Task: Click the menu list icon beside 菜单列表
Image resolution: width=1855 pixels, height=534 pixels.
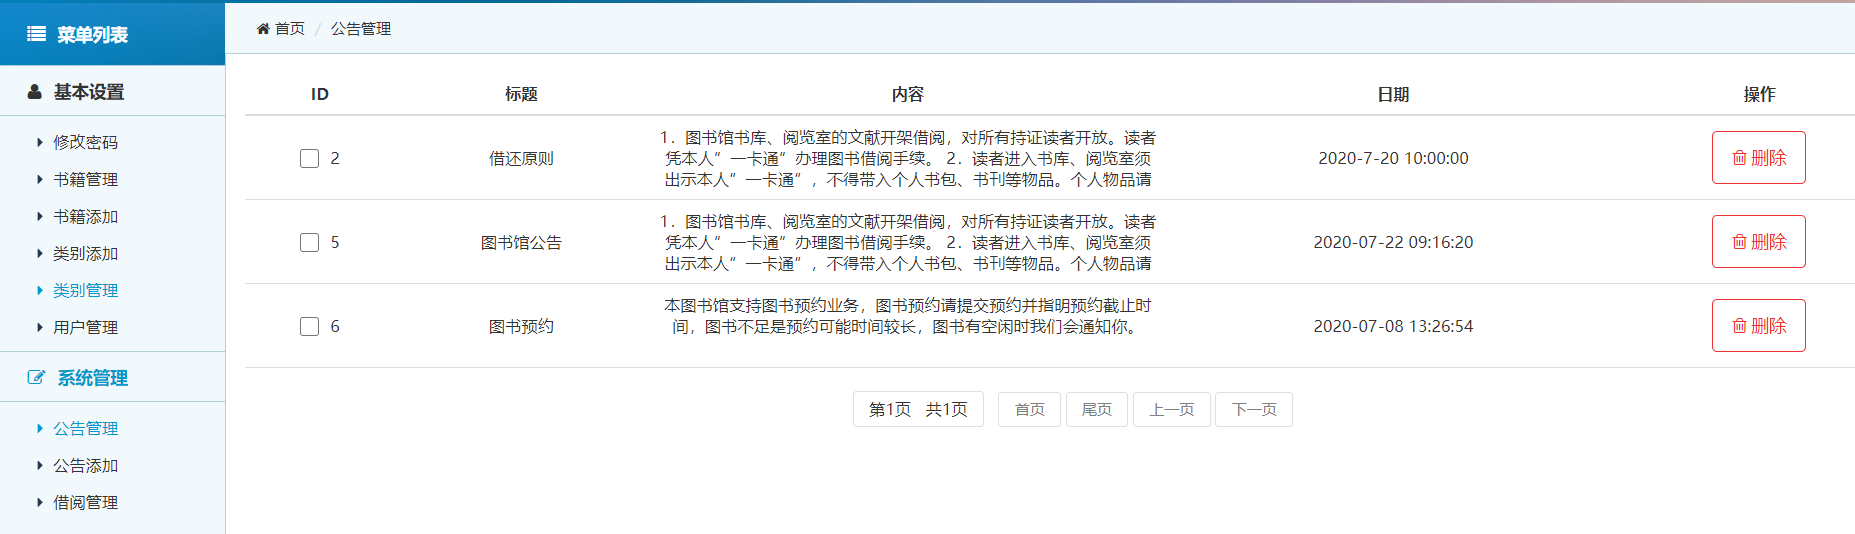Action: click(36, 34)
